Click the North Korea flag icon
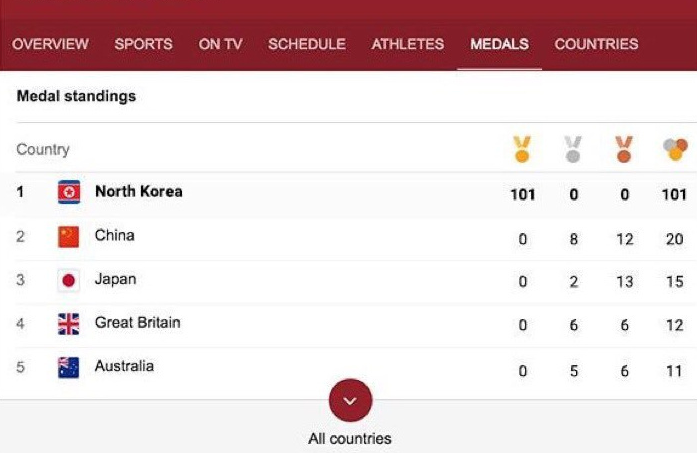 click(68, 192)
